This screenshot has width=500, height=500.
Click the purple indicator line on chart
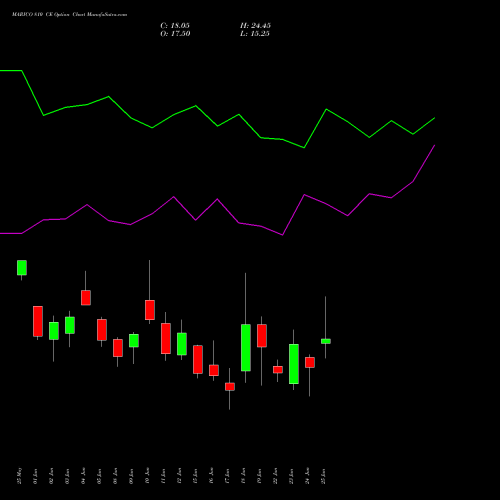[x=217, y=199]
